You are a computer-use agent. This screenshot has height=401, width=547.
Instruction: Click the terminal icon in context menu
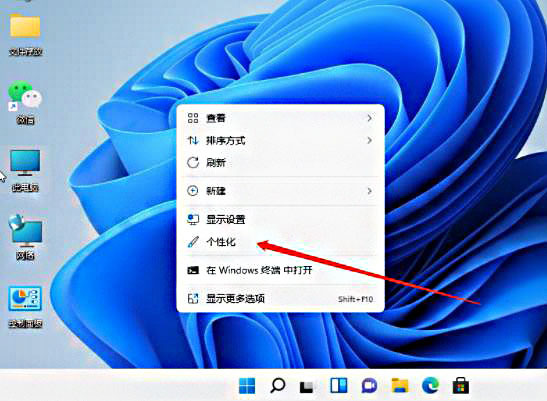click(193, 270)
